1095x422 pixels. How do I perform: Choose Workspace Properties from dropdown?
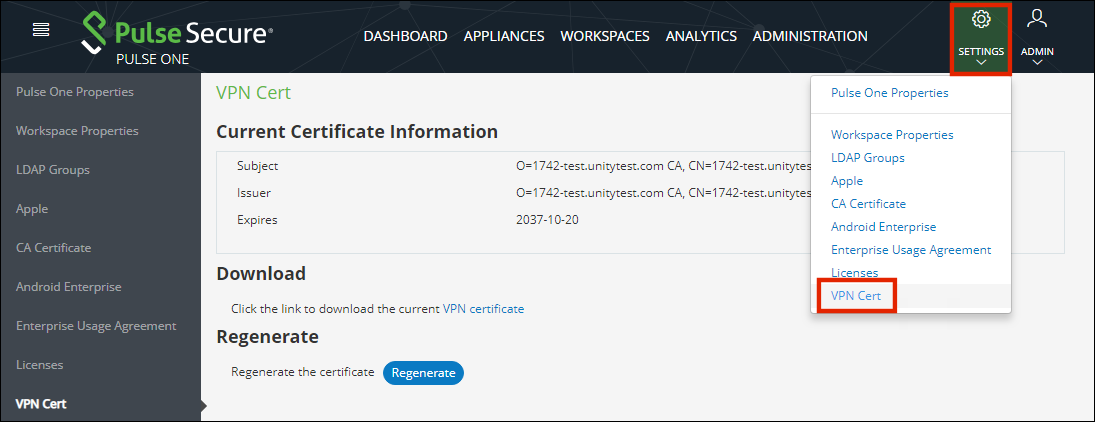point(892,135)
